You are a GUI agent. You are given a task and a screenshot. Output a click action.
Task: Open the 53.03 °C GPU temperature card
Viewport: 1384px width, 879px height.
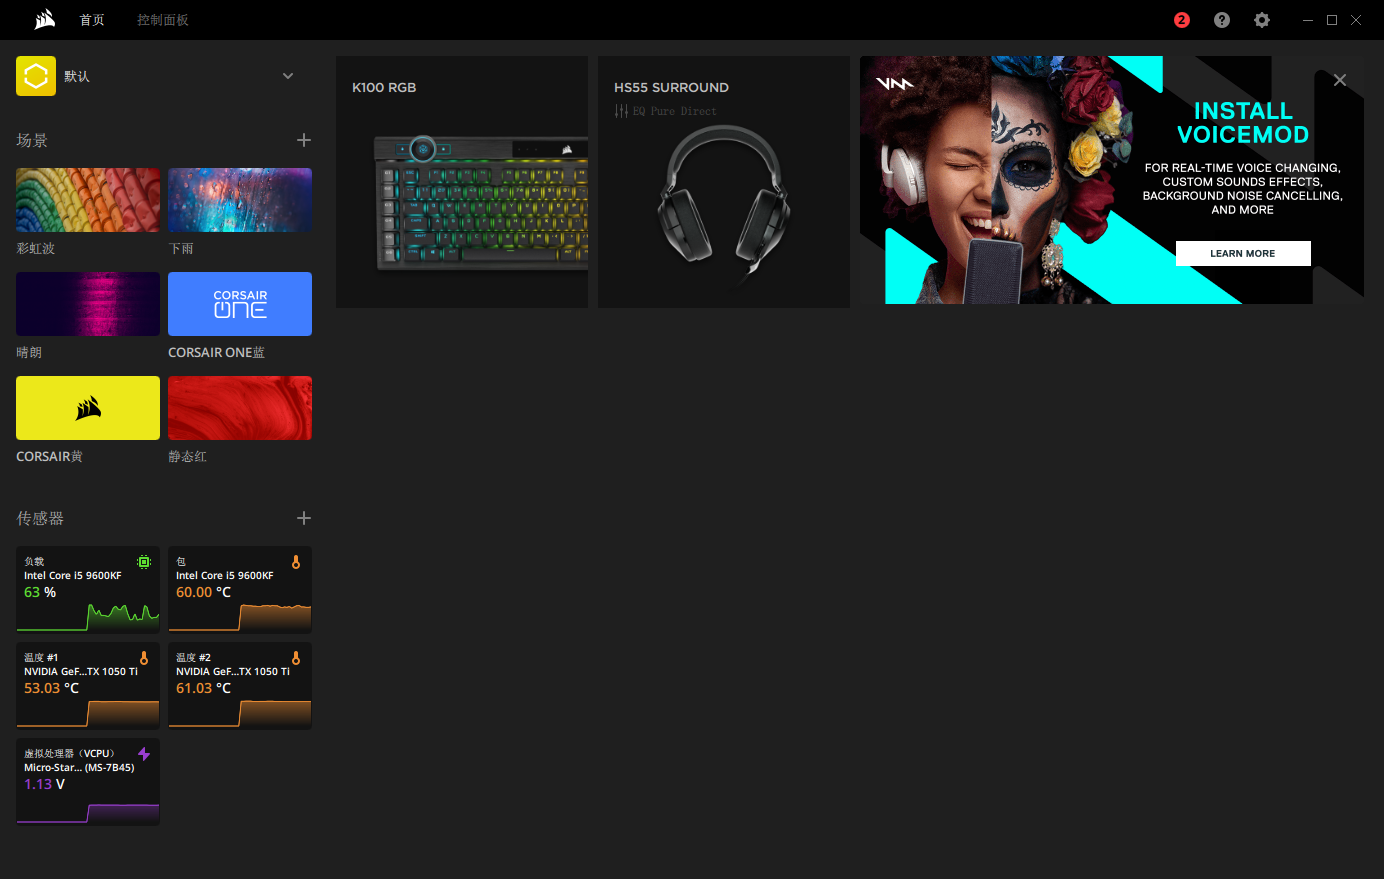[88, 686]
